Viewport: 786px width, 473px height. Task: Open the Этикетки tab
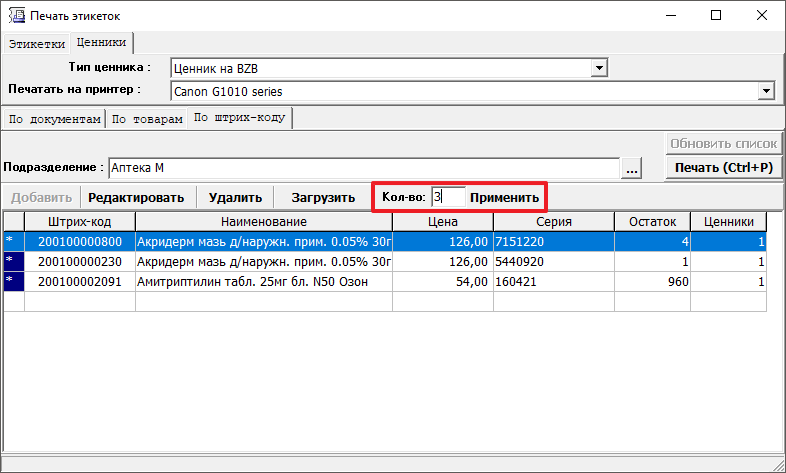click(36, 44)
